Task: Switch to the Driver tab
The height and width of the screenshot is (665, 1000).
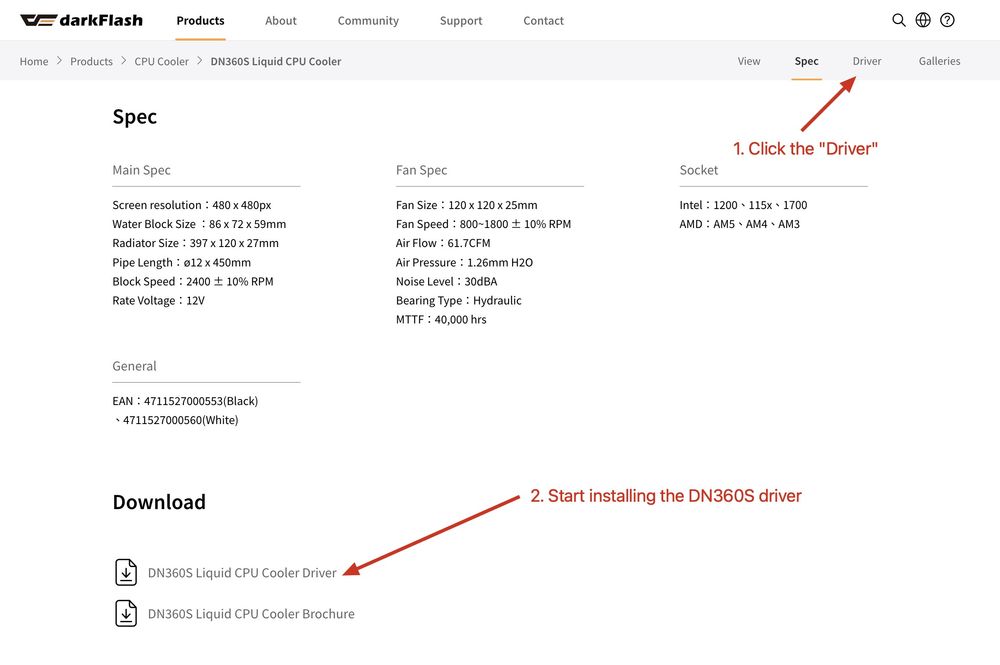Action: (867, 61)
